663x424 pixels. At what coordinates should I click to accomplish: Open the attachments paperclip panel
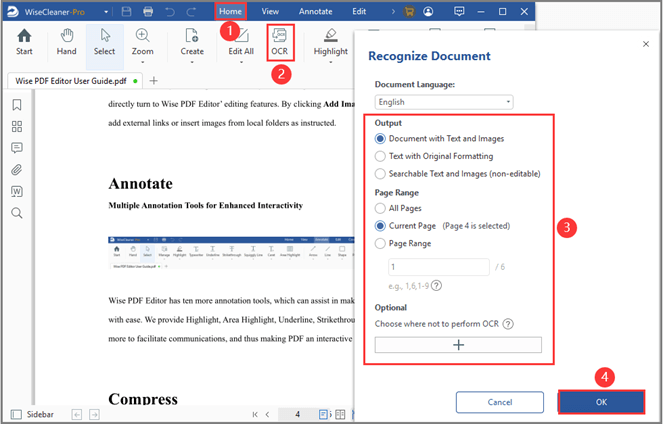click(16, 170)
